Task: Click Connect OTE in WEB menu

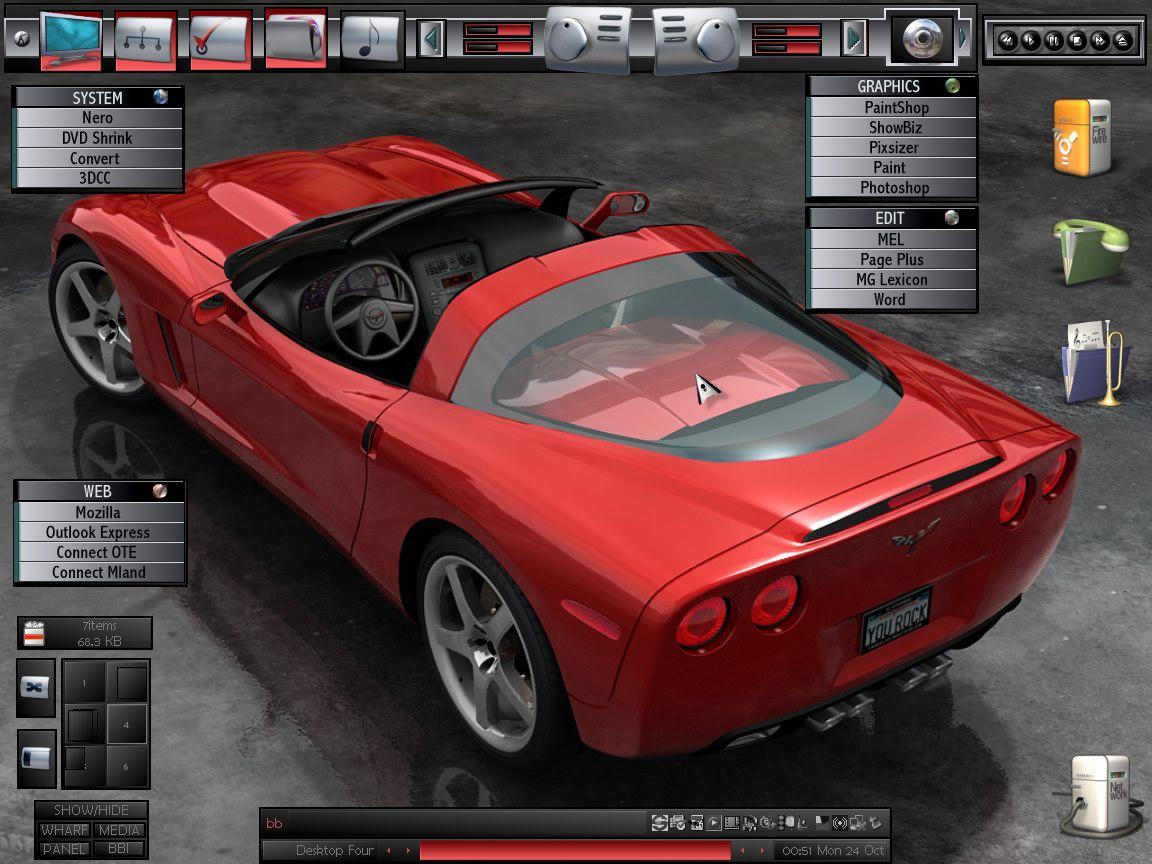Action: (x=101, y=552)
